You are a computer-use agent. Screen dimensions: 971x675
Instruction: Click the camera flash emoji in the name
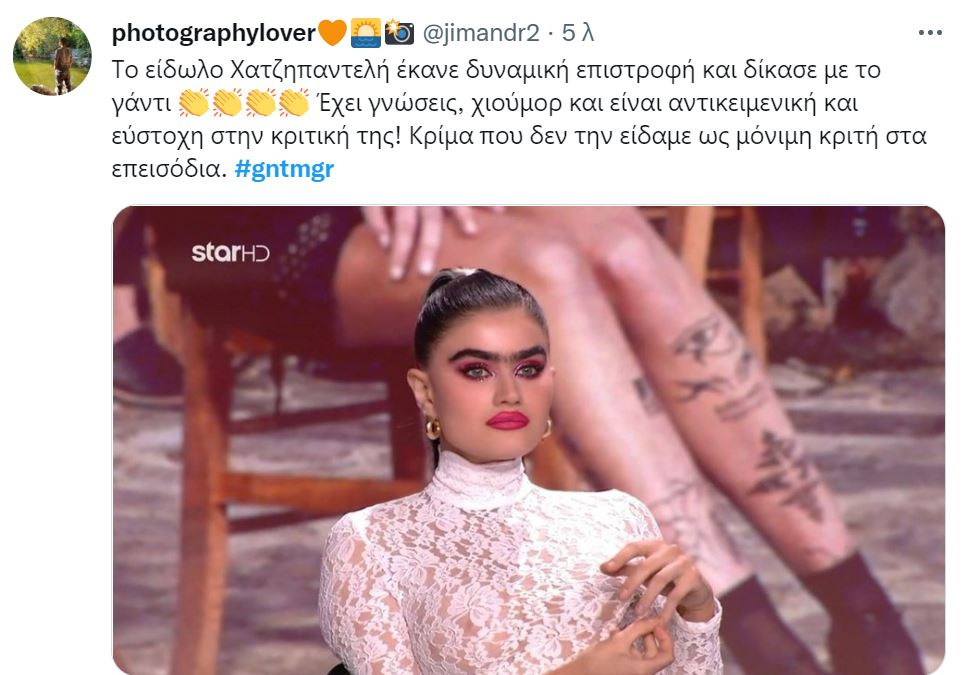pyautogui.click(x=399, y=33)
